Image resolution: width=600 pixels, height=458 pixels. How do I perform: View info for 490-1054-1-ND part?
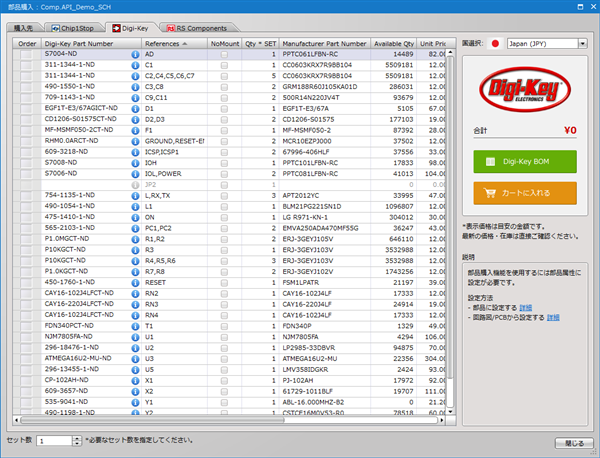pos(135,207)
